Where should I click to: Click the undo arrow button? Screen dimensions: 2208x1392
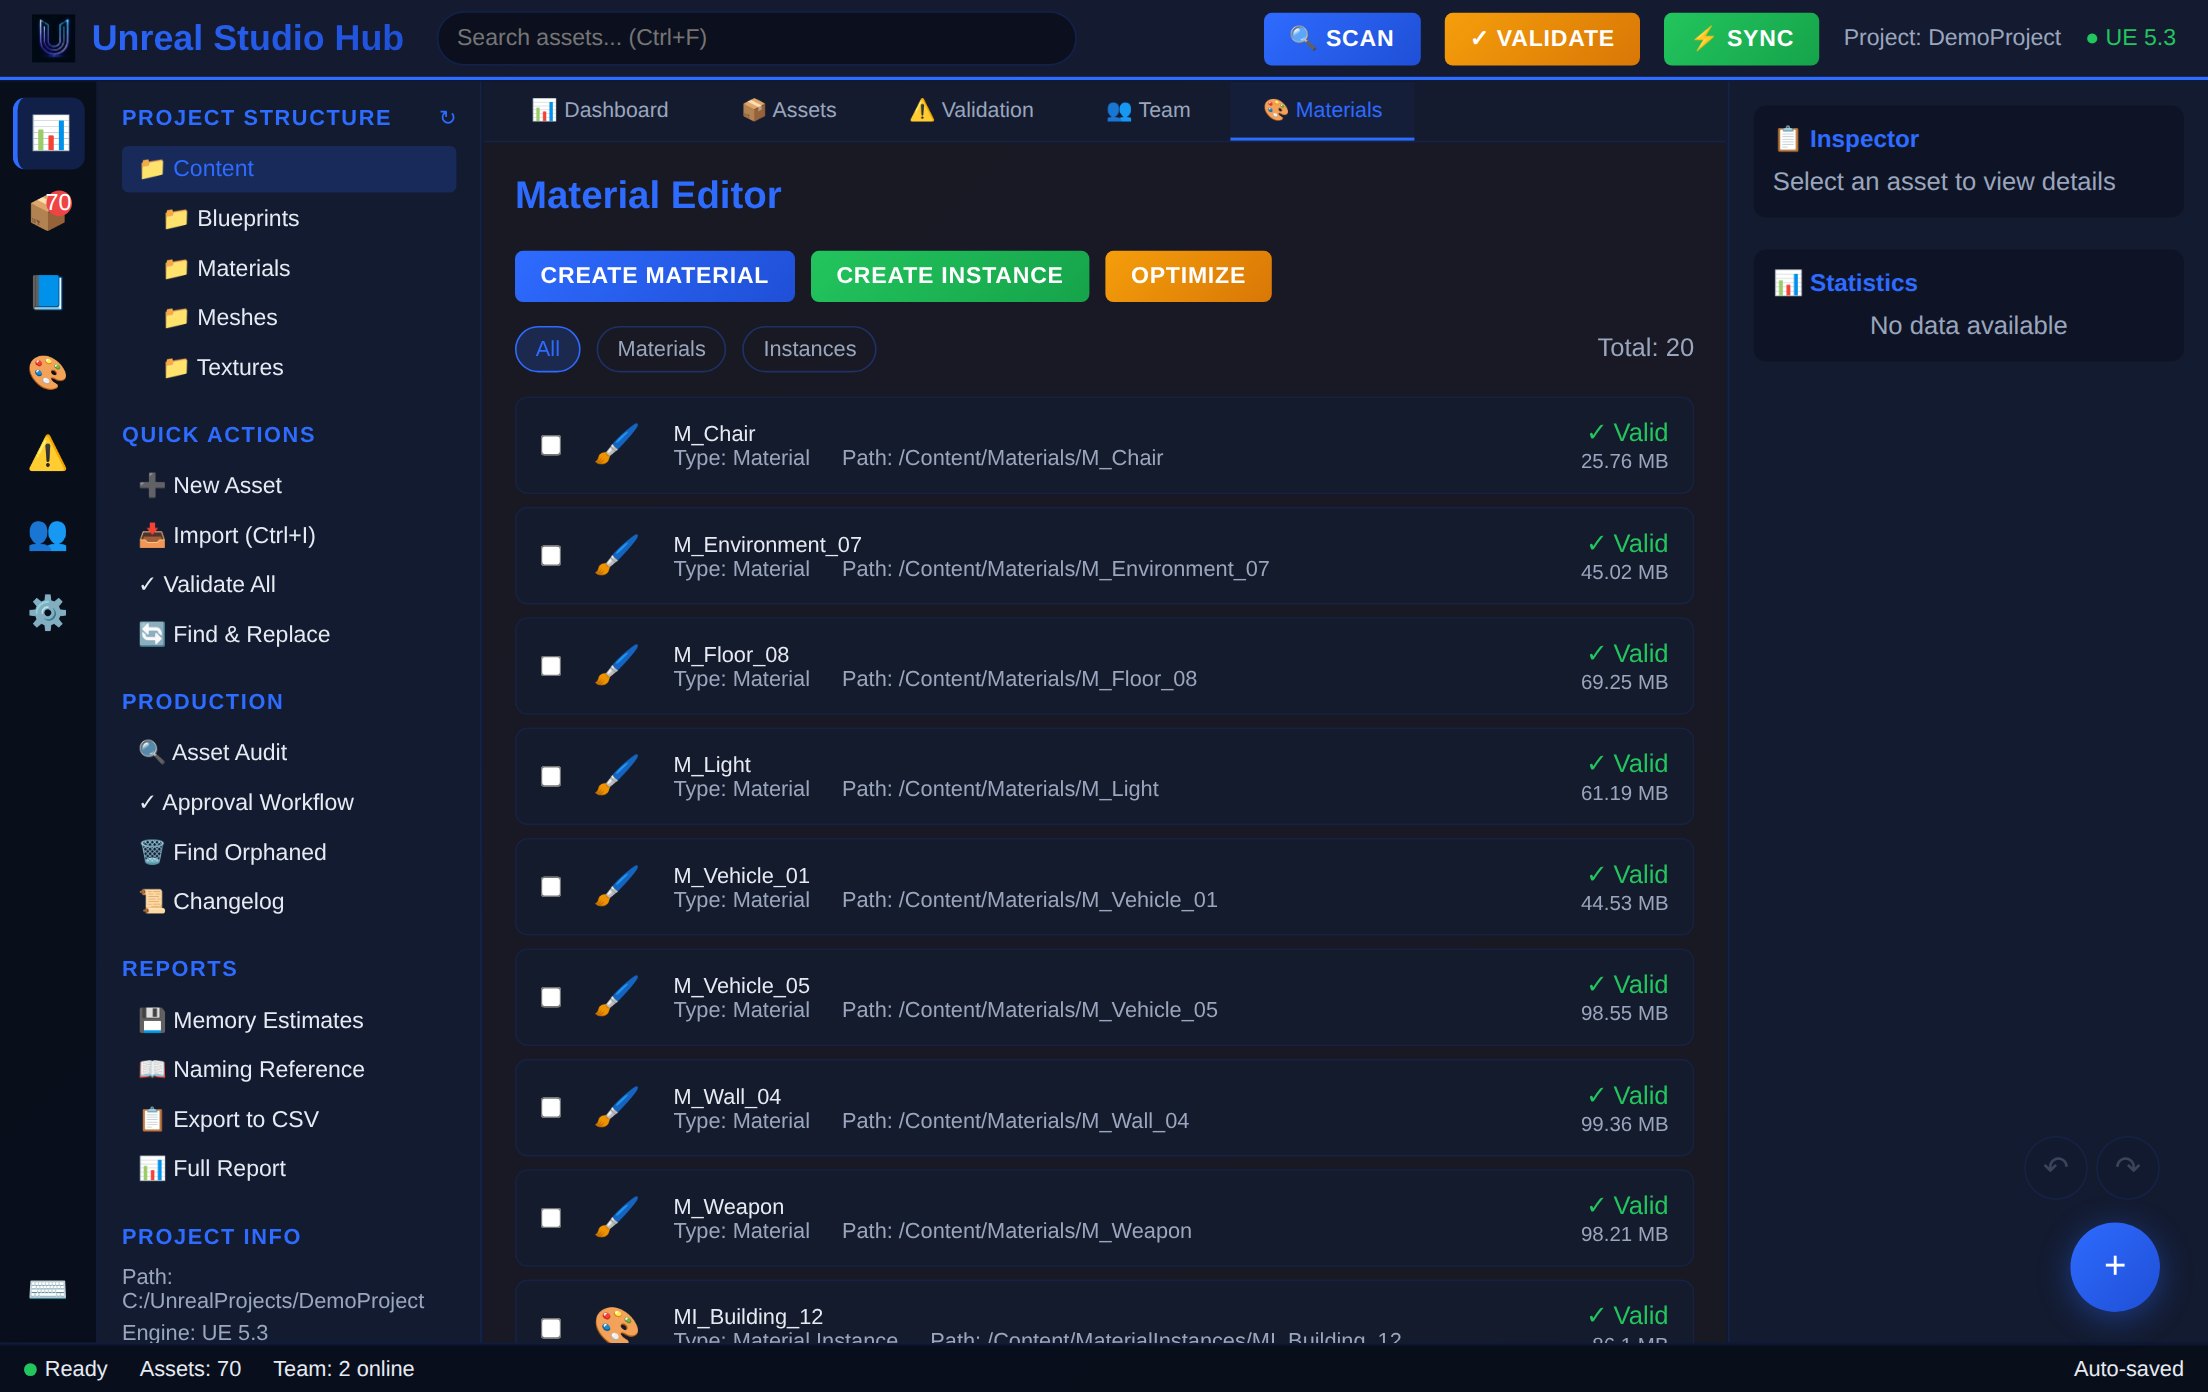(x=2056, y=1167)
